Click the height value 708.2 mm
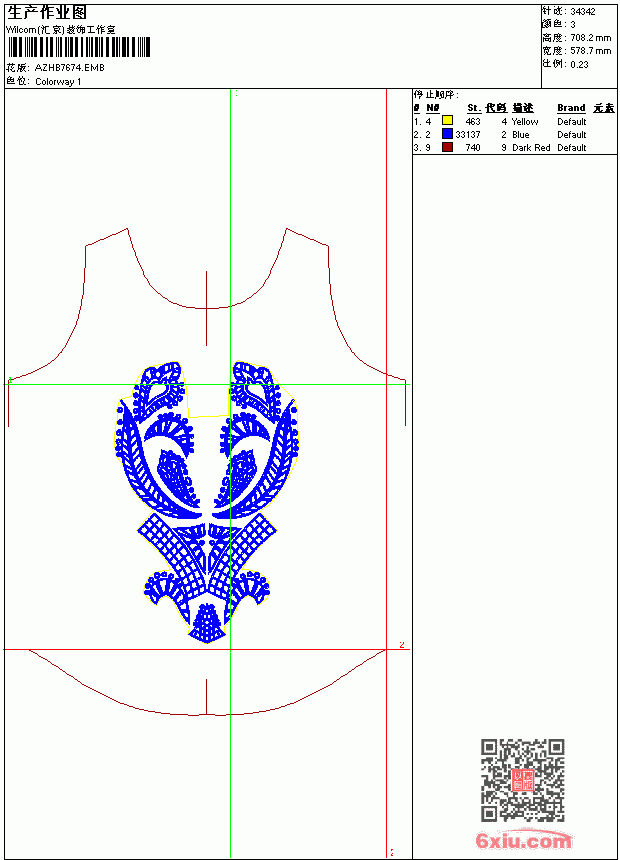Viewport: 620px width, 860px height. click(x=590, y=38)
